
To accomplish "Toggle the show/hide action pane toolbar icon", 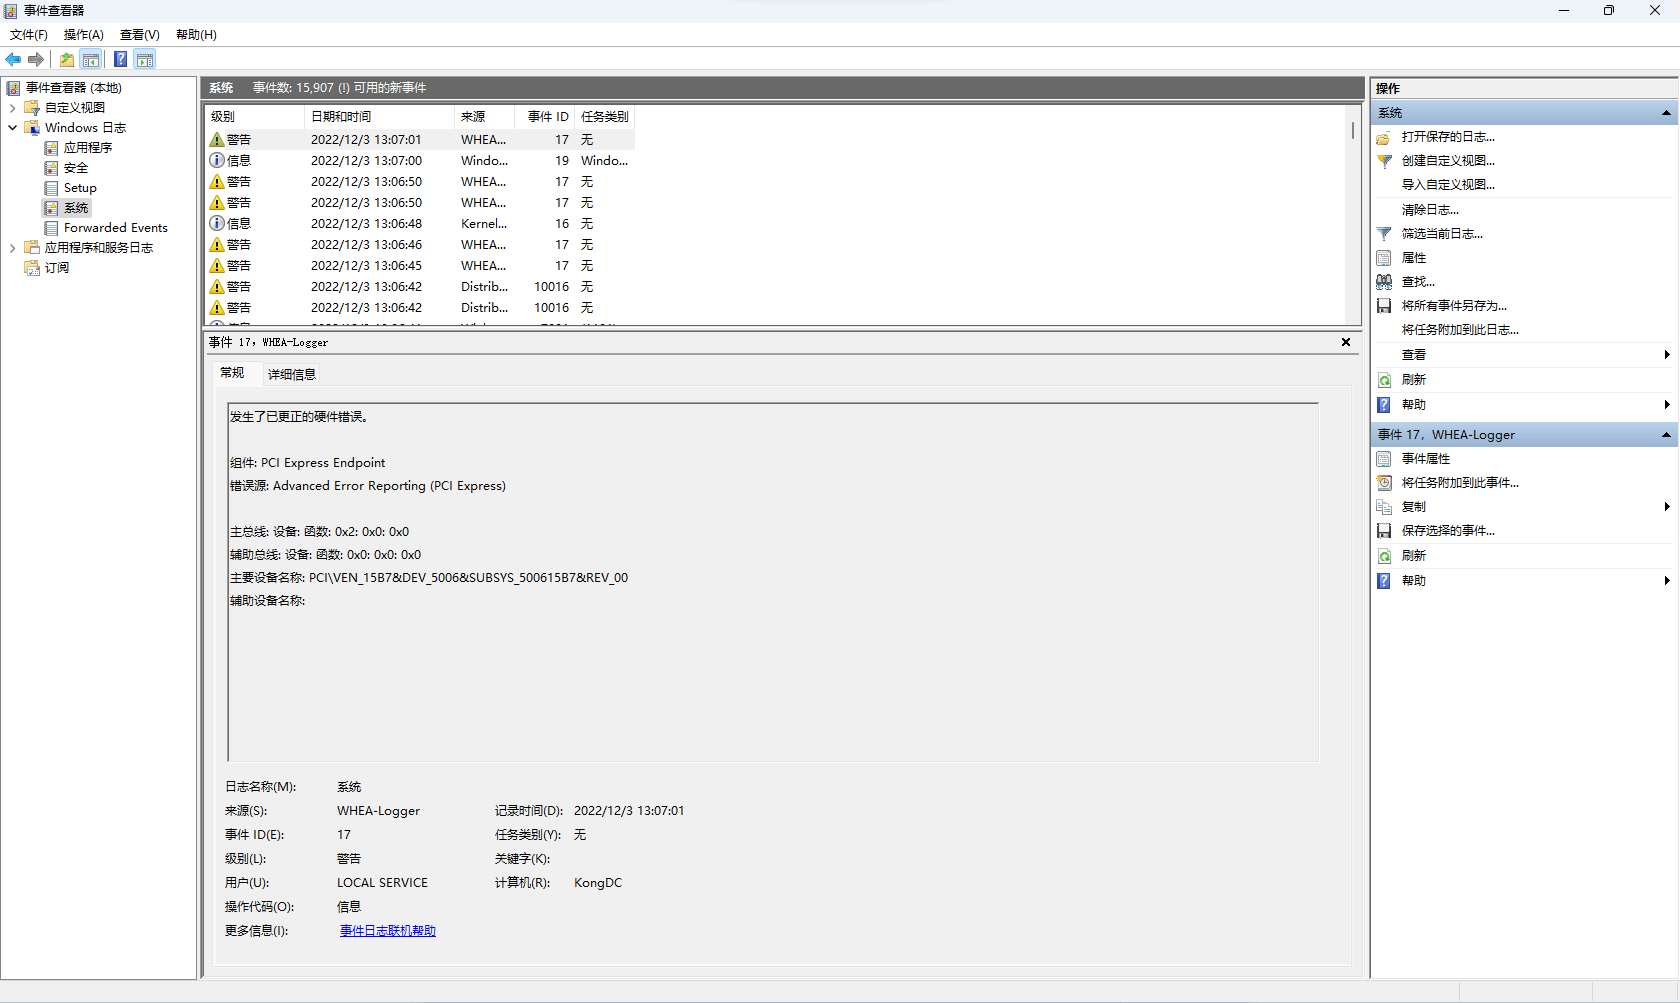I will click(x=145, y=60).
